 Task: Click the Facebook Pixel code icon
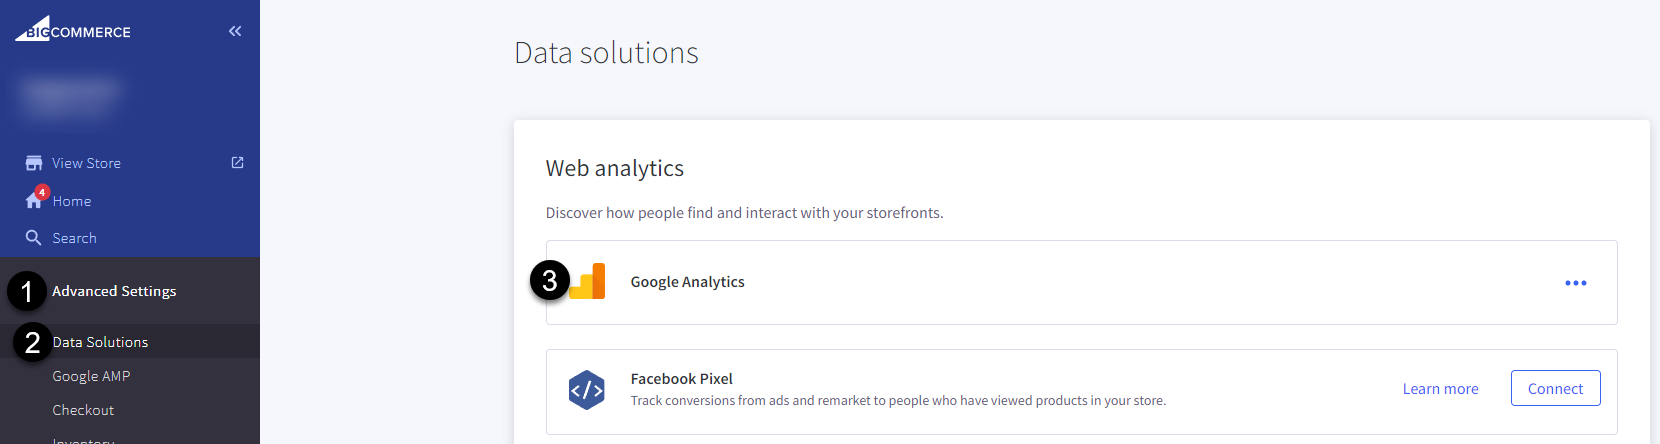(587, 390)
